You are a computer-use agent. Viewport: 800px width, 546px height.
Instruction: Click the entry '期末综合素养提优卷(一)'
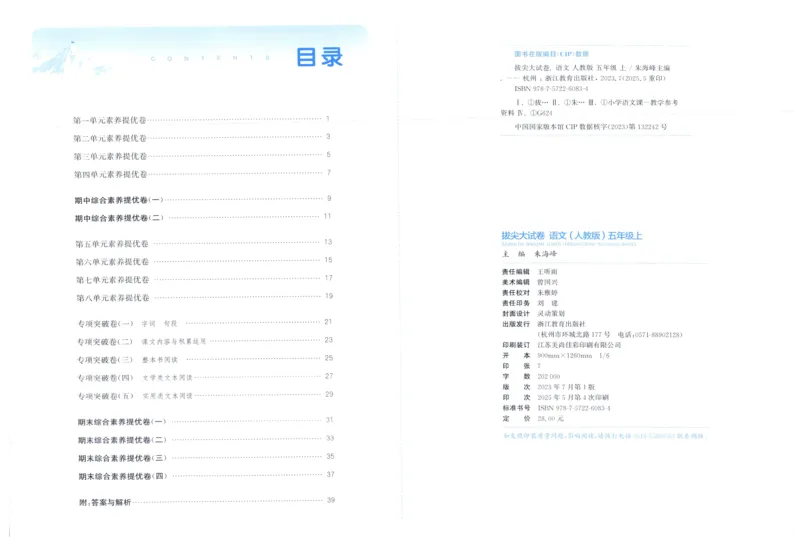[x=122, y=422]
